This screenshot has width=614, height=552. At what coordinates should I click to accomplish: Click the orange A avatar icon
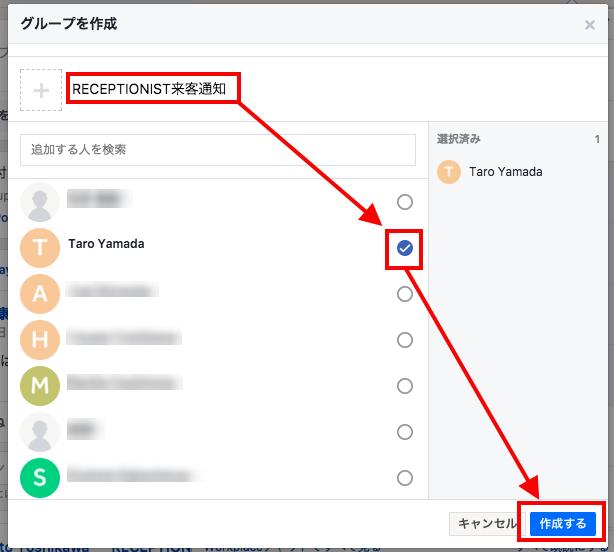(x=41, y=294)
